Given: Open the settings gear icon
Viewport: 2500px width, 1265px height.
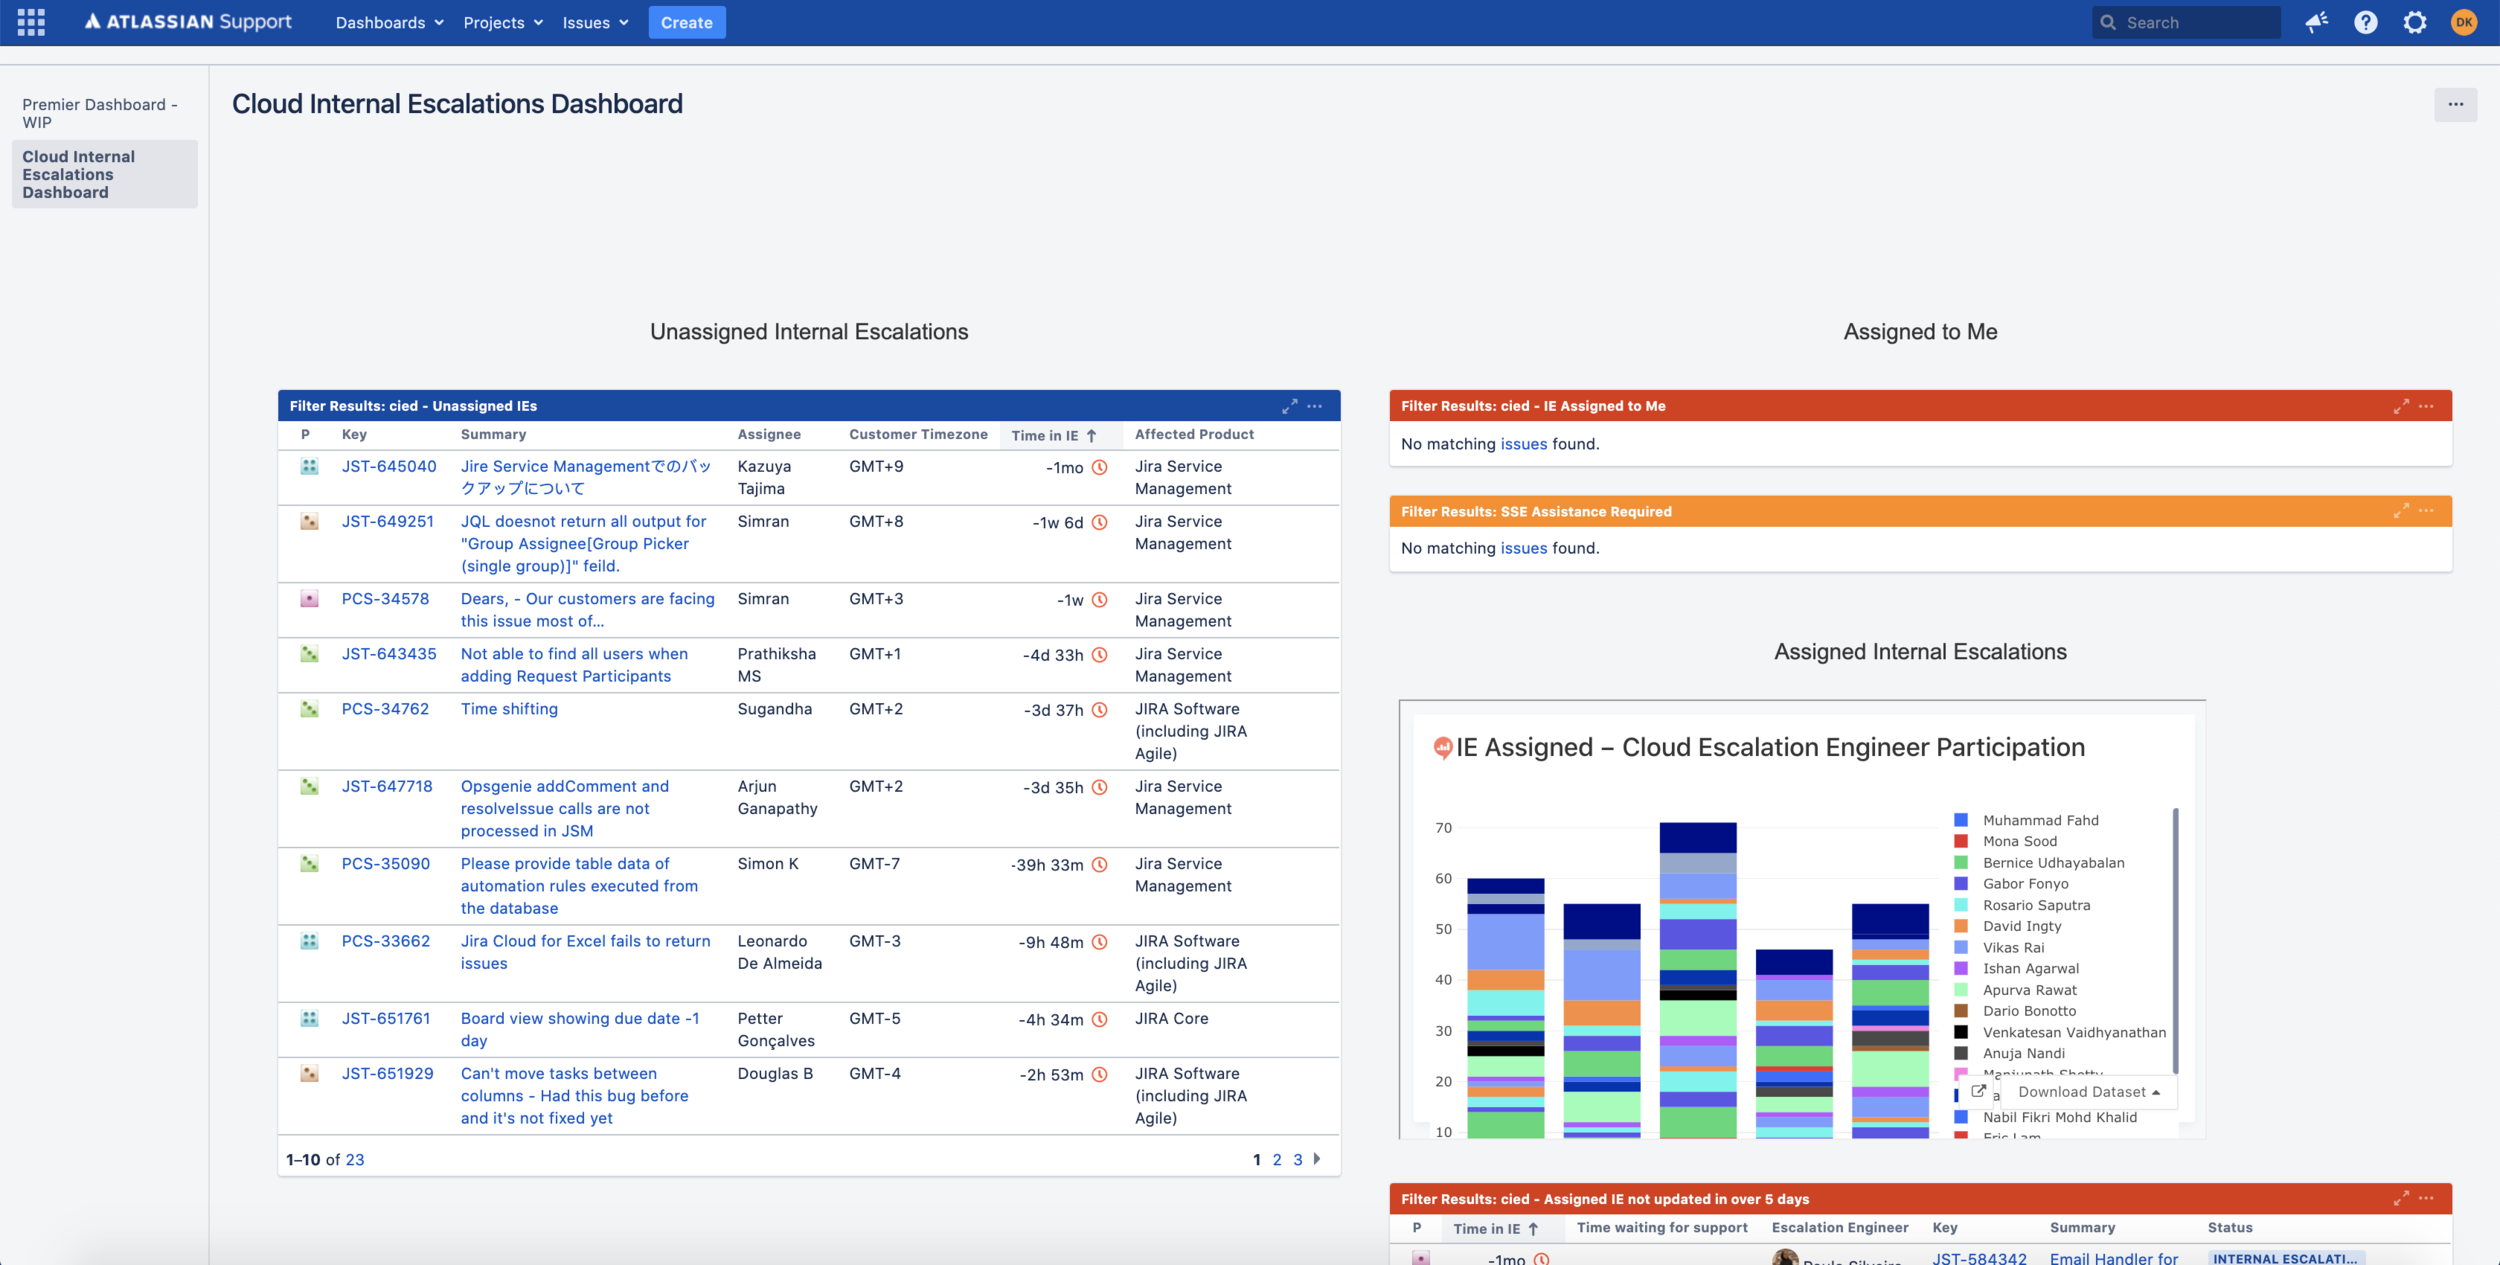Looking at the screenshot, I should [x=2415, y=22].
